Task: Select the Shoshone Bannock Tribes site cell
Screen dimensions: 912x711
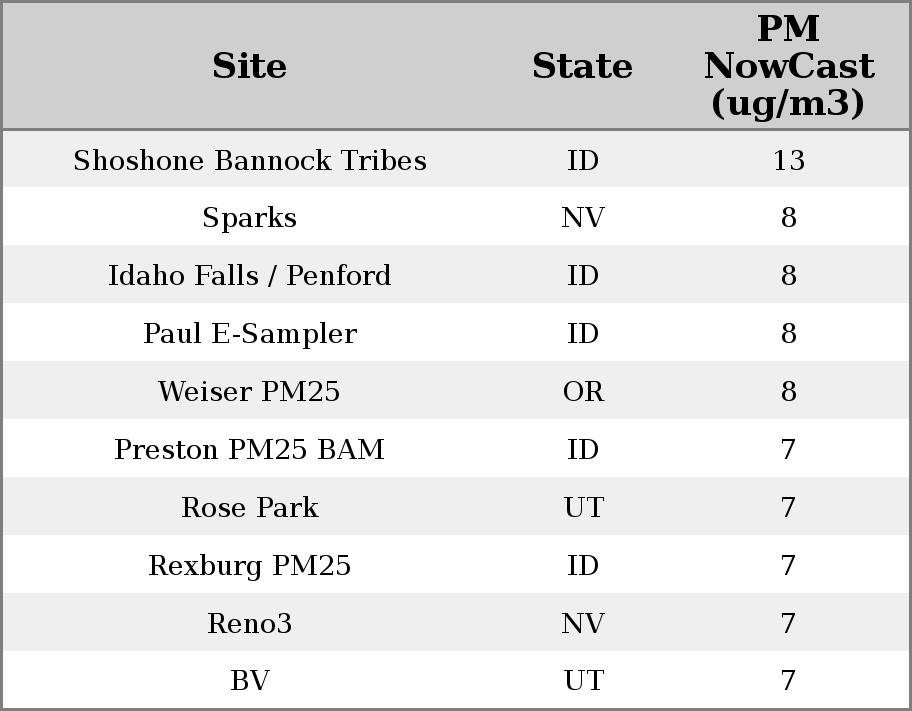Action: coord(250,161)
